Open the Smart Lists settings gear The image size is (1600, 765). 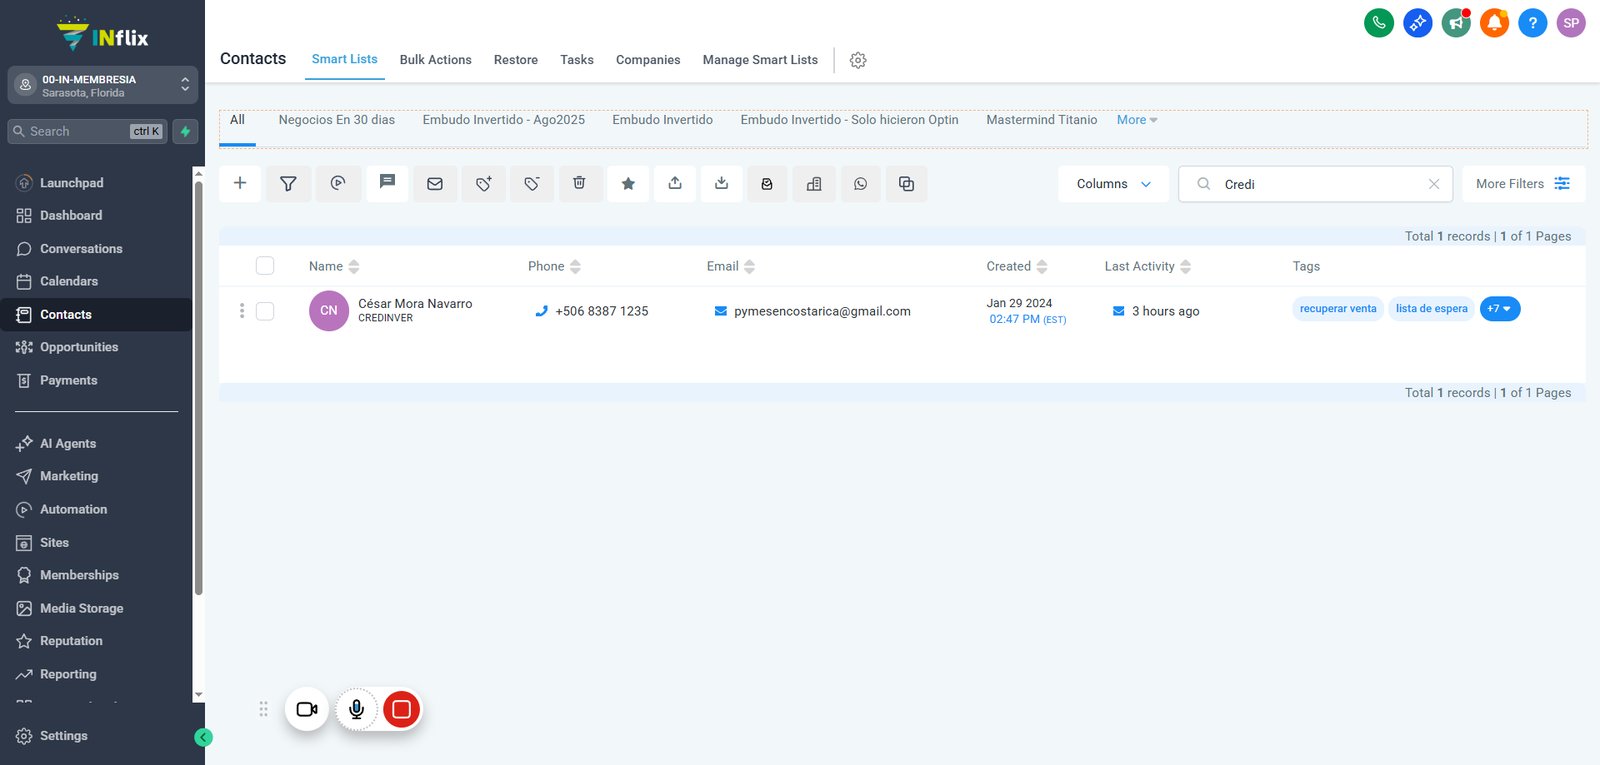pos(858,60)
